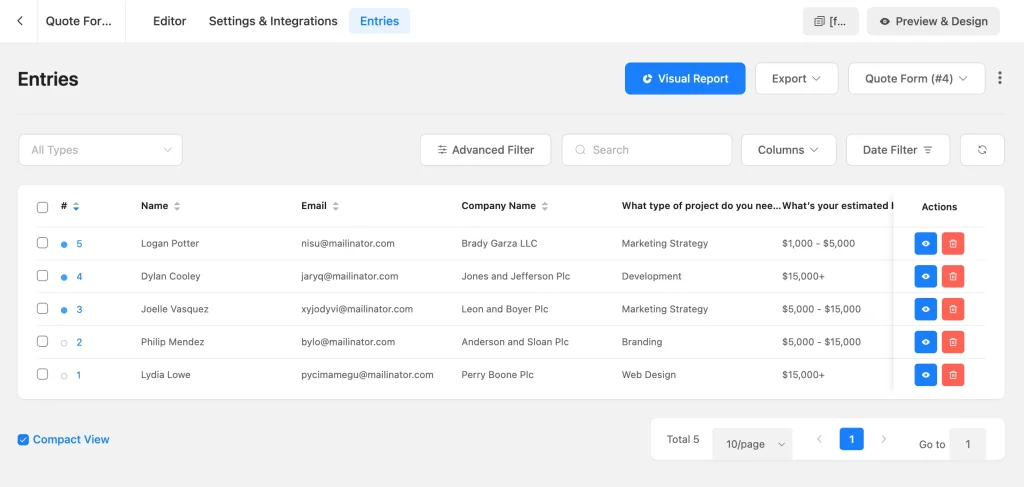The height and width of the screenshot is (487, 1024).
Task: Disable the Compact View checkbox
Action: [23, 439]
